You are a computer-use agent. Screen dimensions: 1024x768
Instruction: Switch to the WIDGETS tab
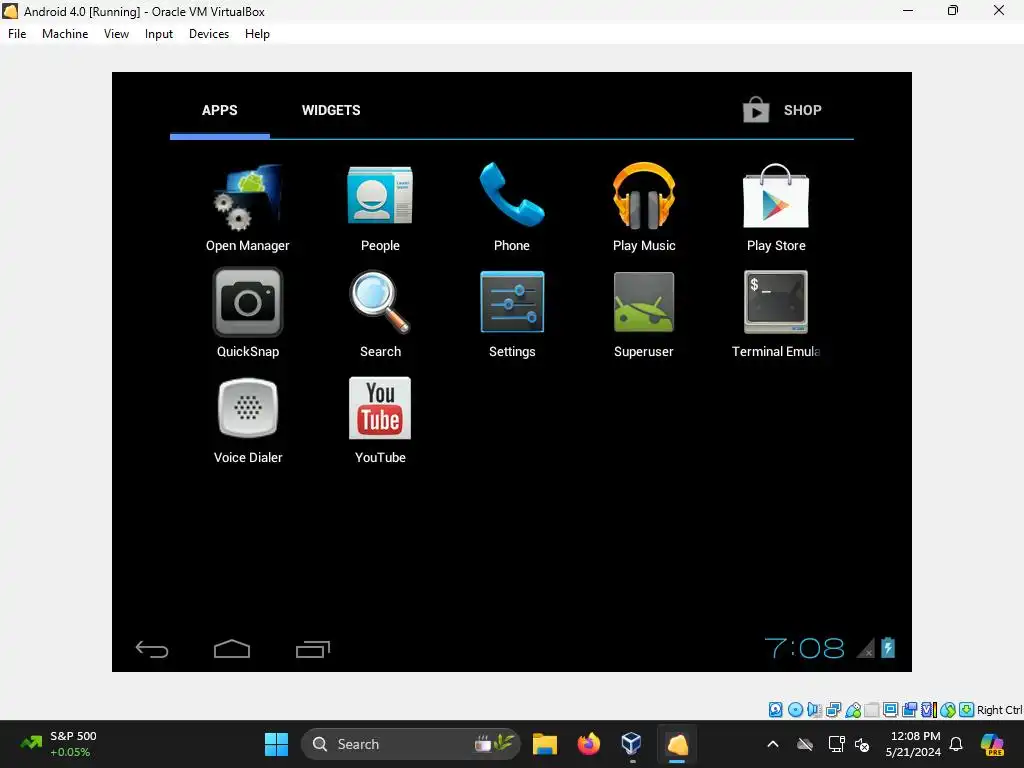(x=331, y=110)
